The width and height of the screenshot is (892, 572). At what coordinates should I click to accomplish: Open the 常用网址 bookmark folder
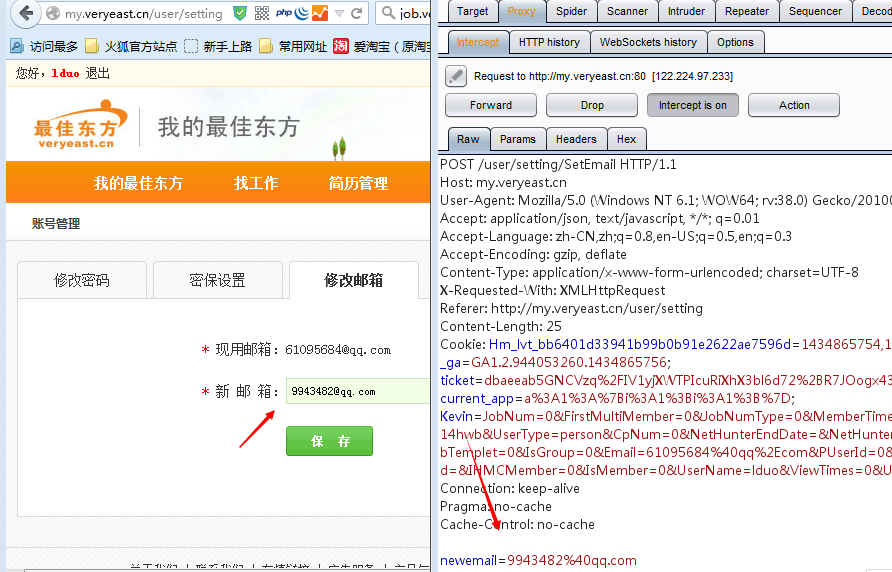point(293,46)
